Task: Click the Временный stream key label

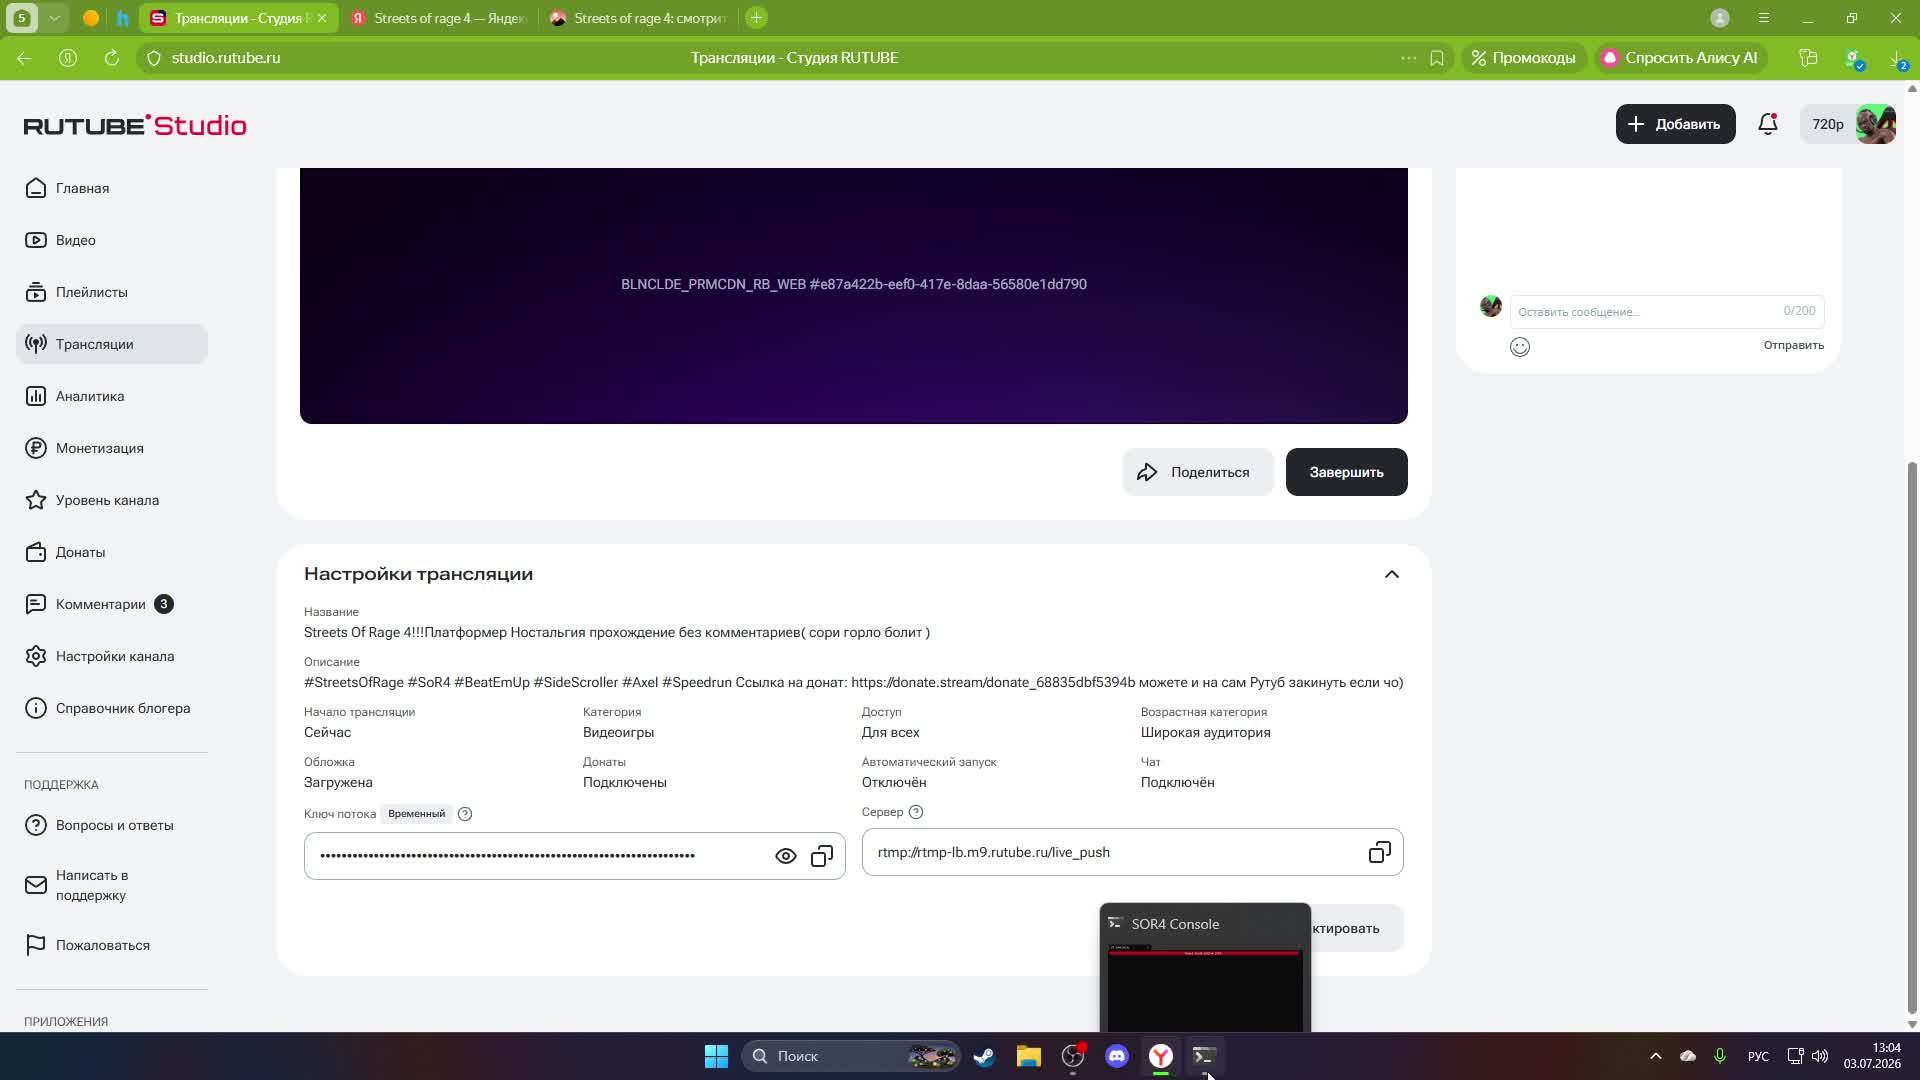Action: (x=417, y=814)
